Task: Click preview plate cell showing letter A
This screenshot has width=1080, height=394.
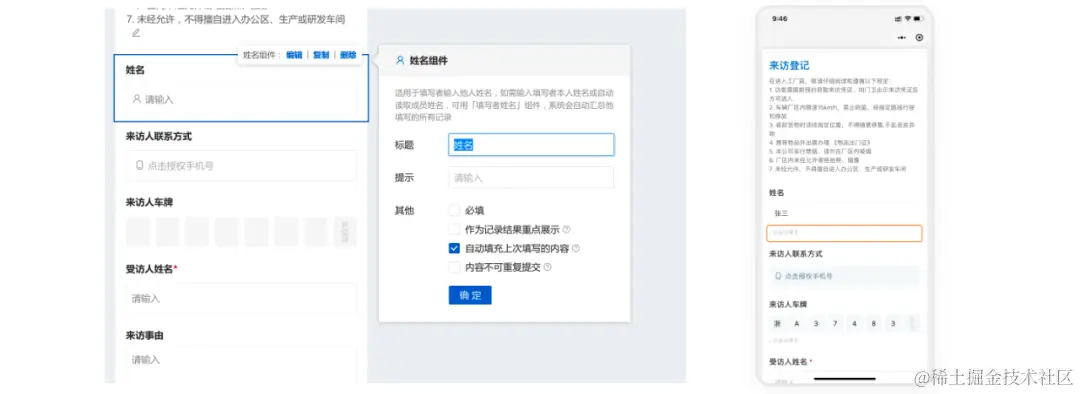Action: 797,324
